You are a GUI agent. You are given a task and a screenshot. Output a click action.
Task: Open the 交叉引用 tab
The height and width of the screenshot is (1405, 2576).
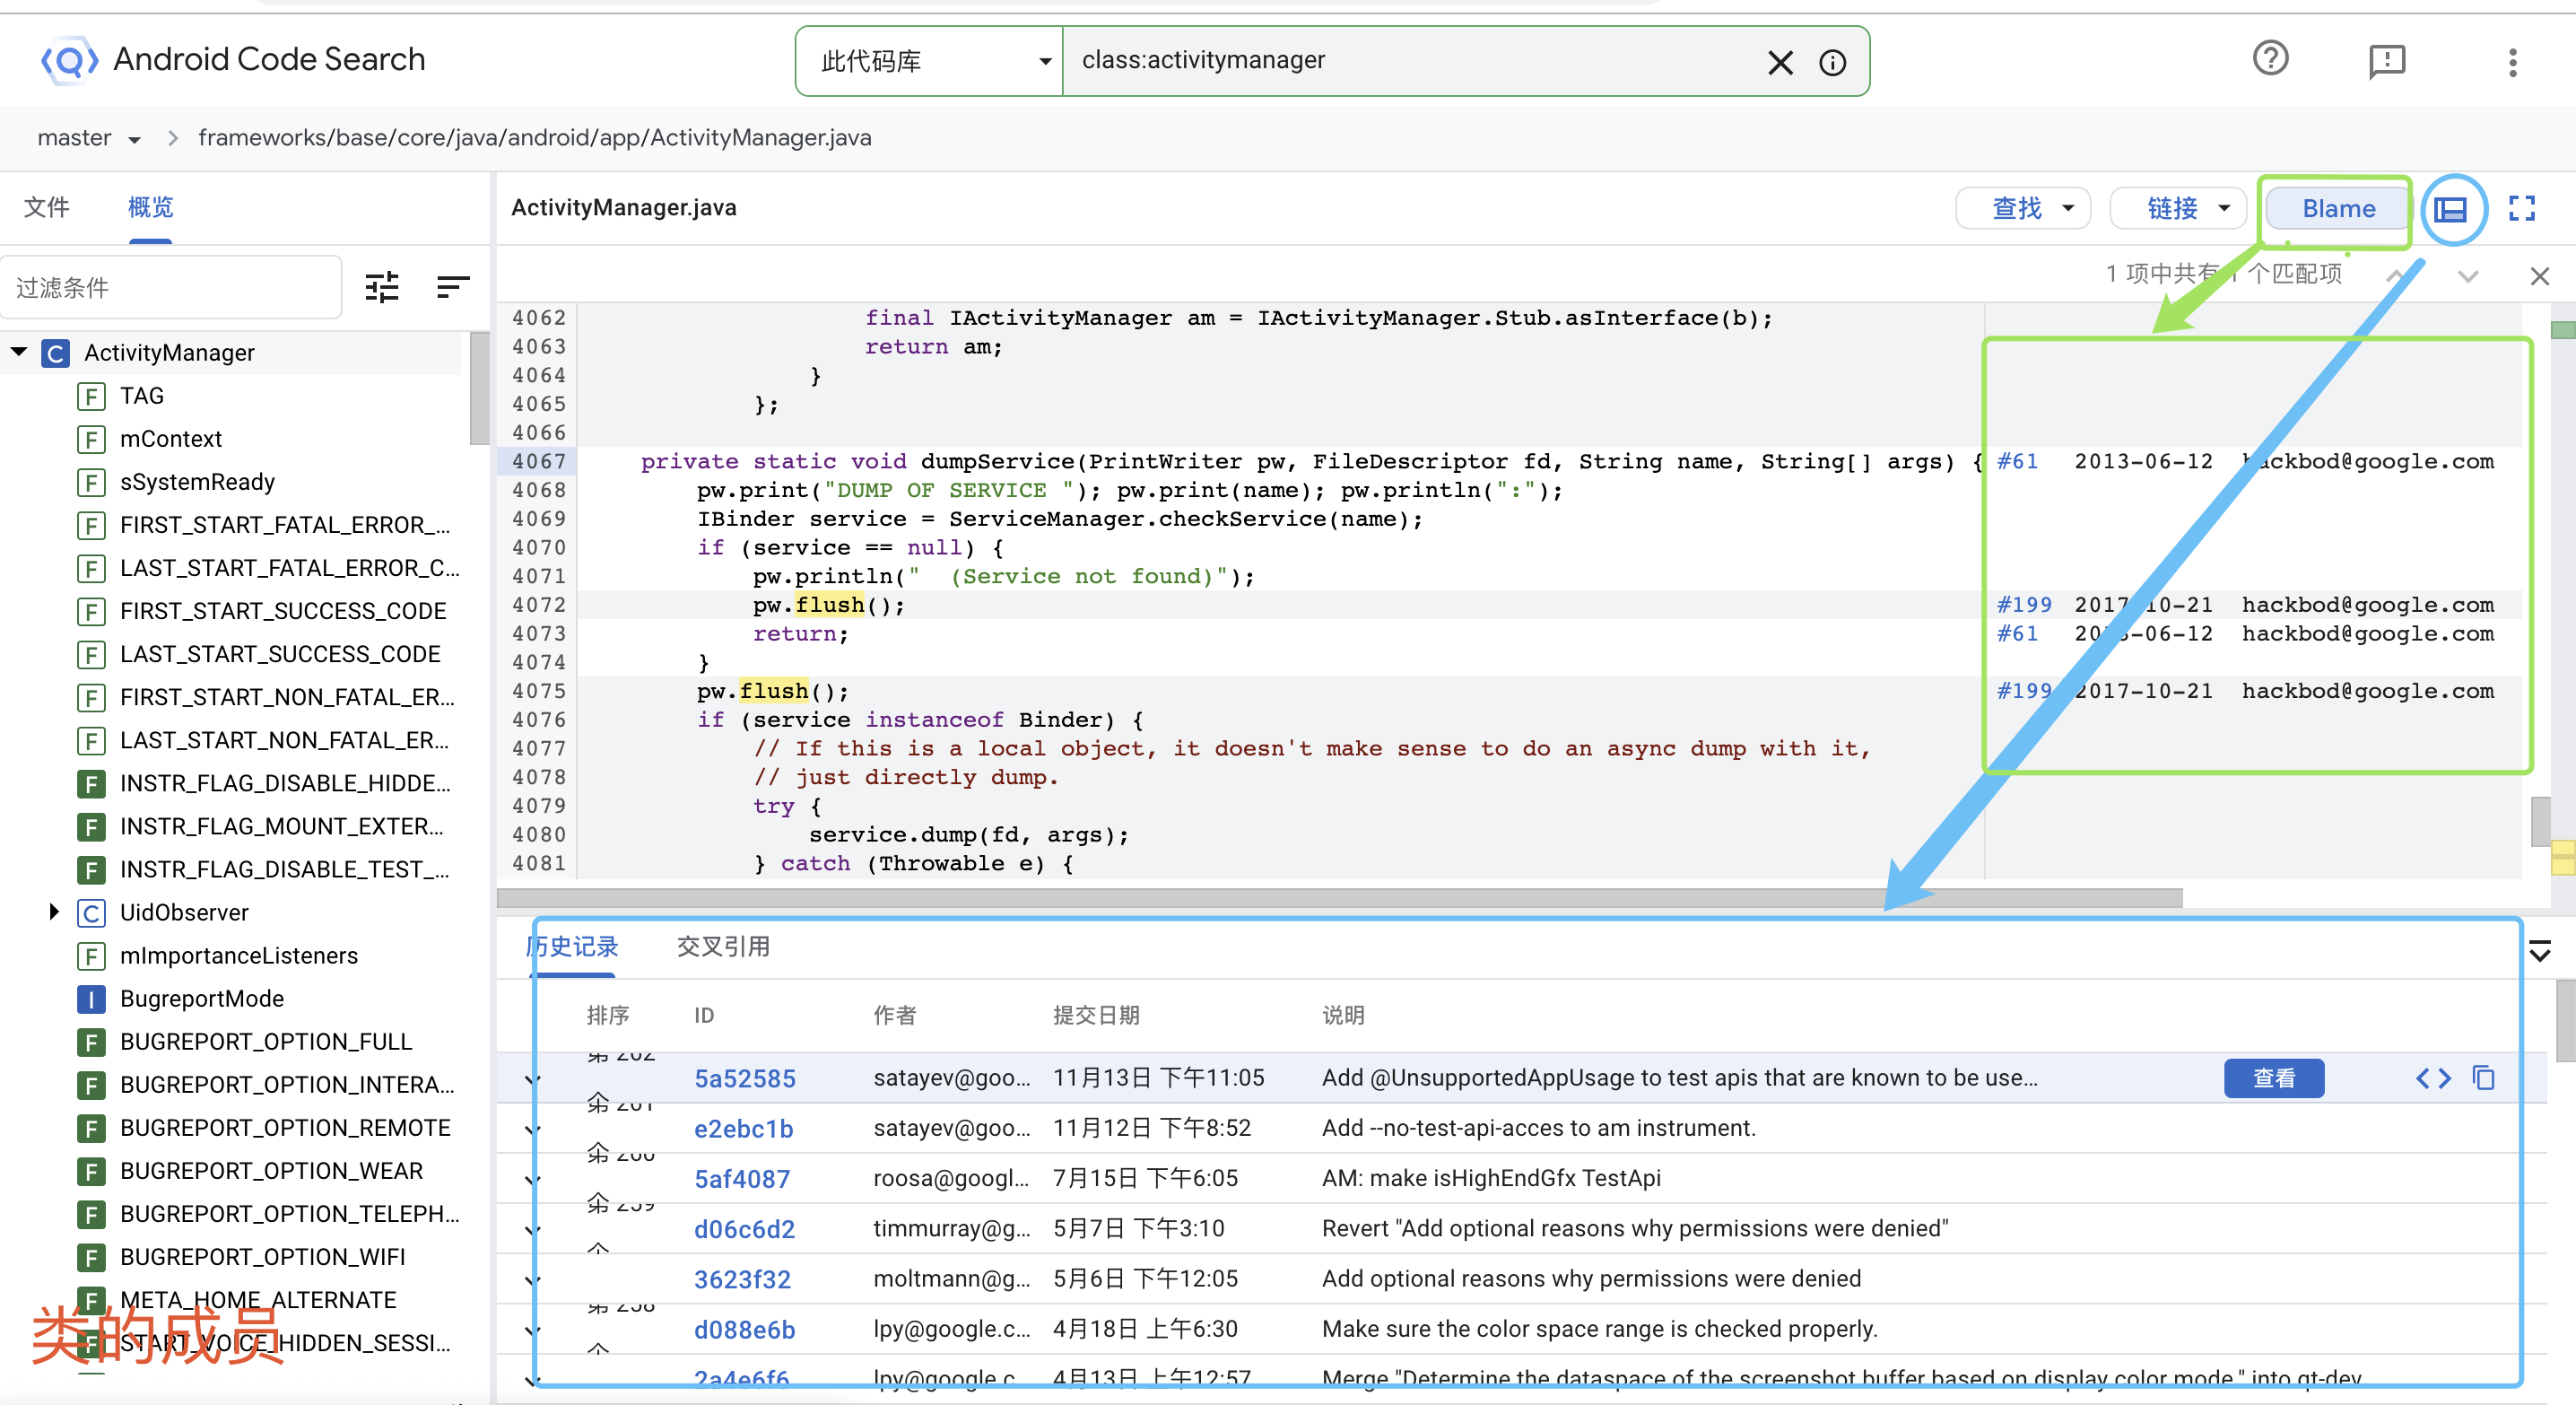[723, 947]
